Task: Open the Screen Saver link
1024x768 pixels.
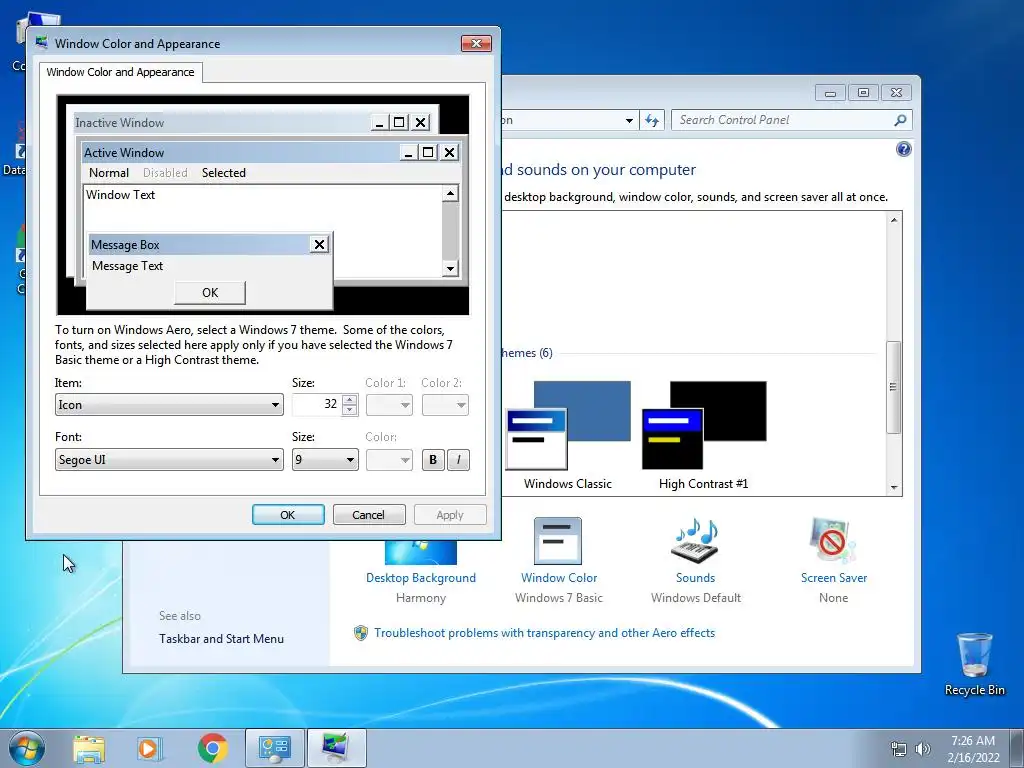Action: [834, 578]
